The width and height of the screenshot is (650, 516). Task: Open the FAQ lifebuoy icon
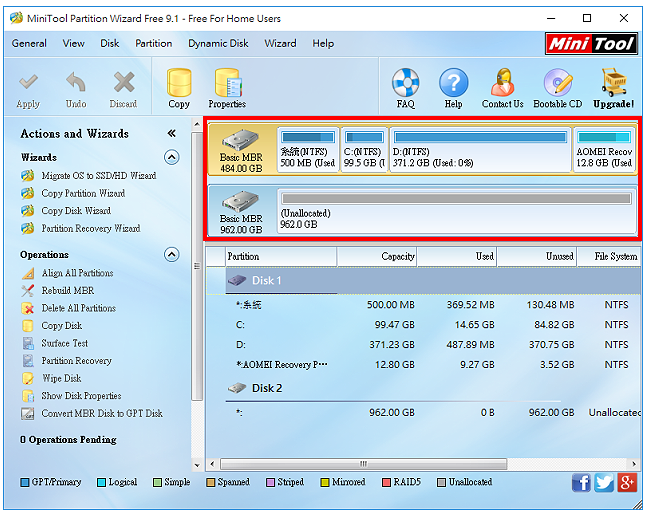point(405,82)
